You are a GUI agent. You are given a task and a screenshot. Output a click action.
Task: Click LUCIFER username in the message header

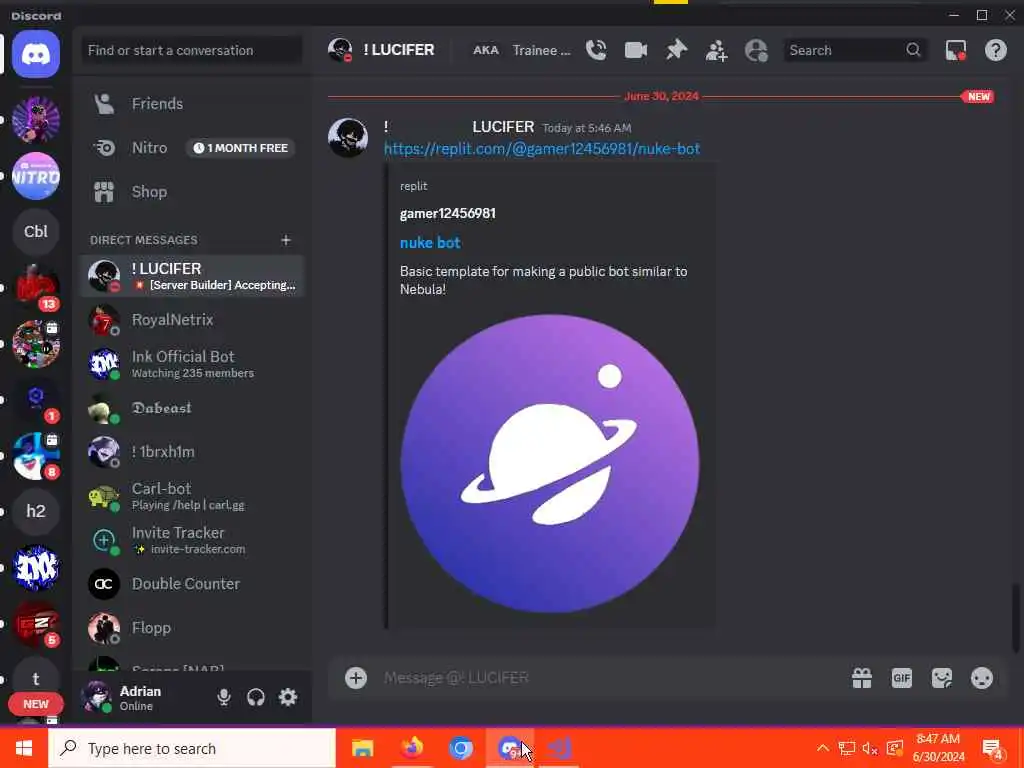point(503,127)
